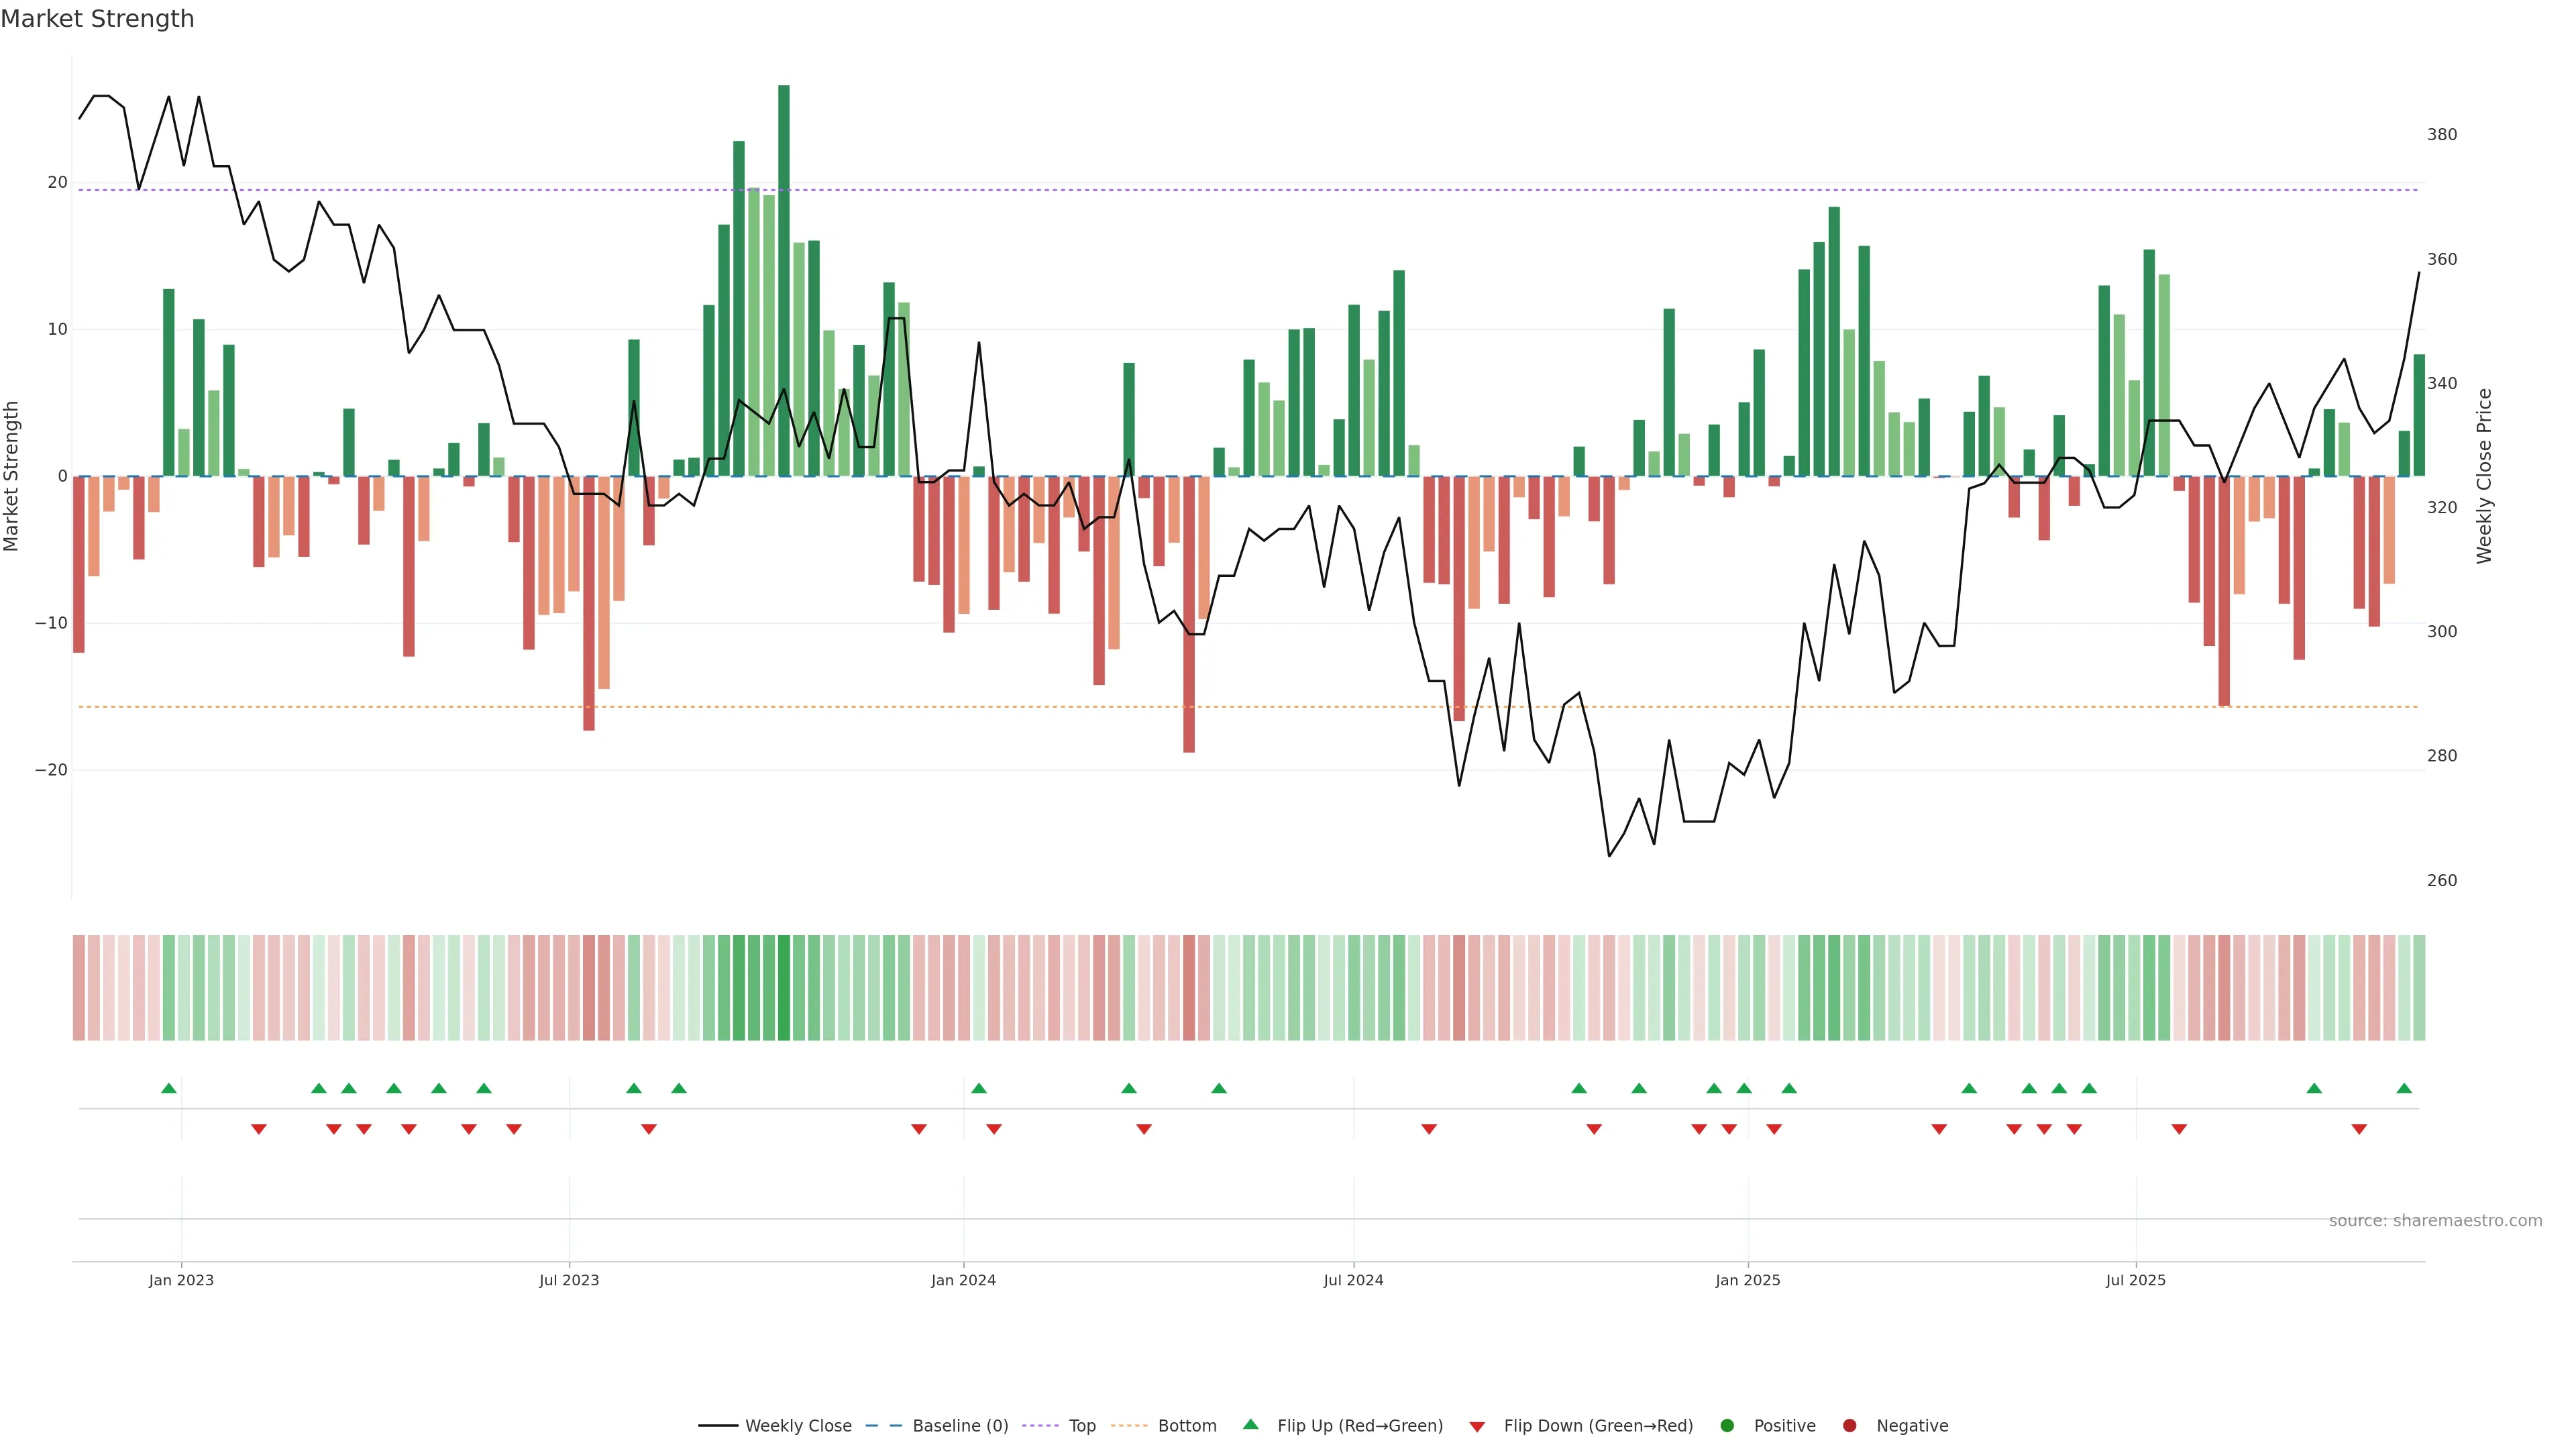The height and width of the screenshot is (1449, 2576).
Task: Click the red Flip Down legend triangle
Action: coord(1477,1427)
